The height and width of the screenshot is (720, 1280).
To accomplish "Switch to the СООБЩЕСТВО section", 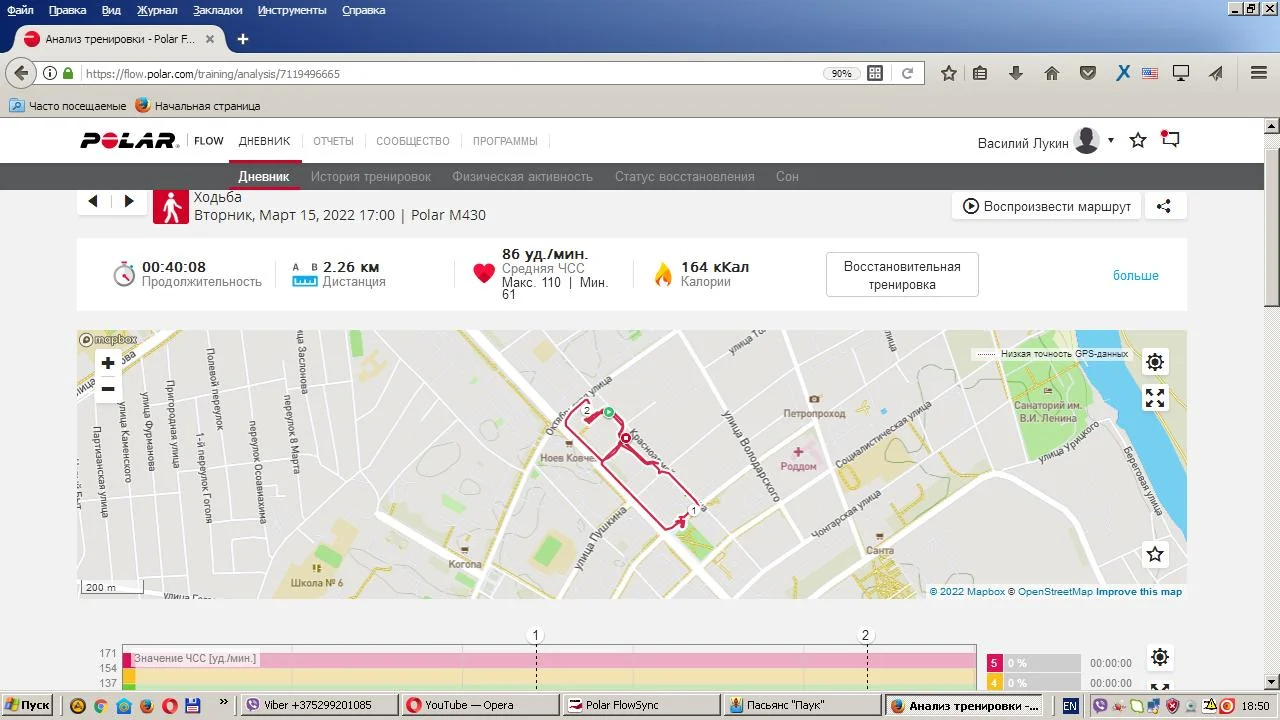I will 413,141.
